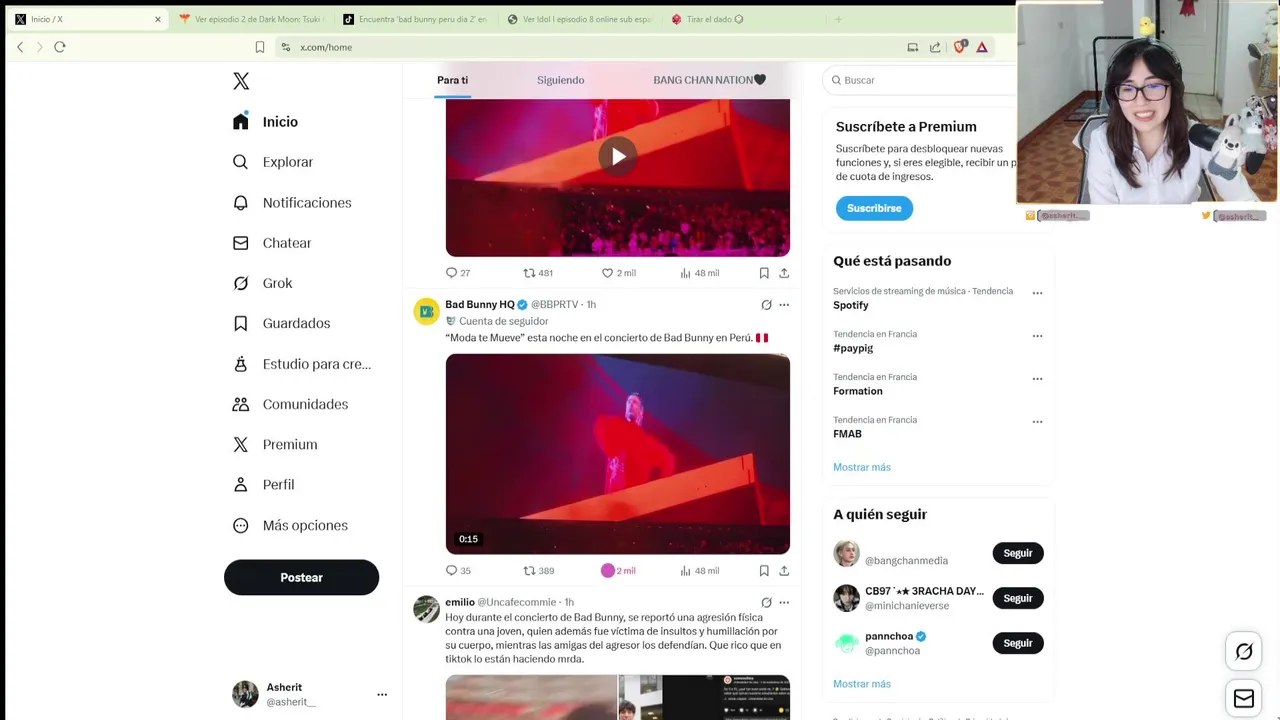Image resolution: width=1280 pixels, height=720 pixels.
Task: Repost Bad Bunny HQ post with 389 reposts
Action: click(538, 571)
